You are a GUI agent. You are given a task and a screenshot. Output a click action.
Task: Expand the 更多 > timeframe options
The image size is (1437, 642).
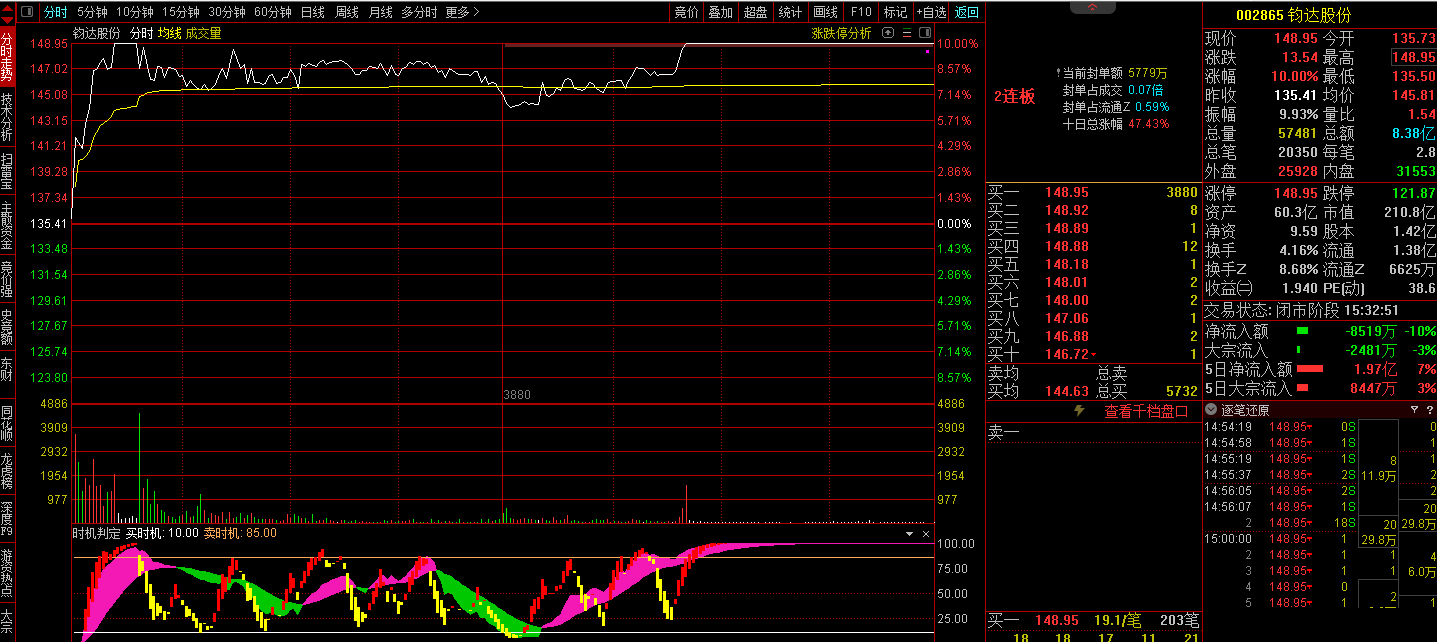tap(462, 12)
